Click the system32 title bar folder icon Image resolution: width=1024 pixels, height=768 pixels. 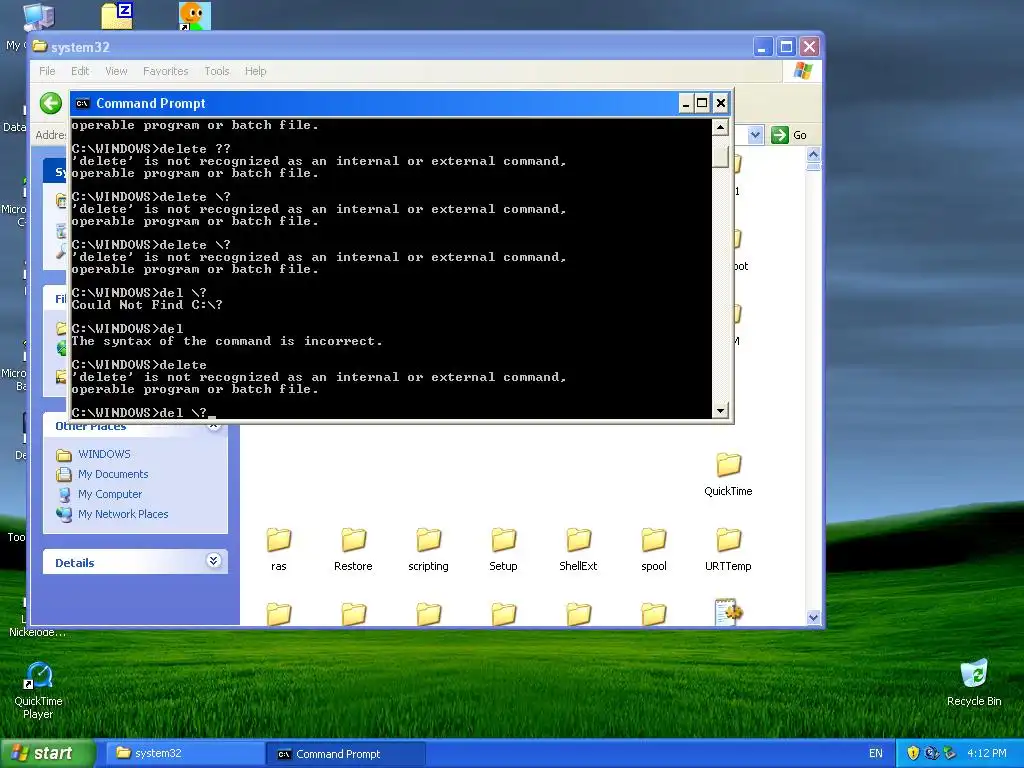click(40, 46)
